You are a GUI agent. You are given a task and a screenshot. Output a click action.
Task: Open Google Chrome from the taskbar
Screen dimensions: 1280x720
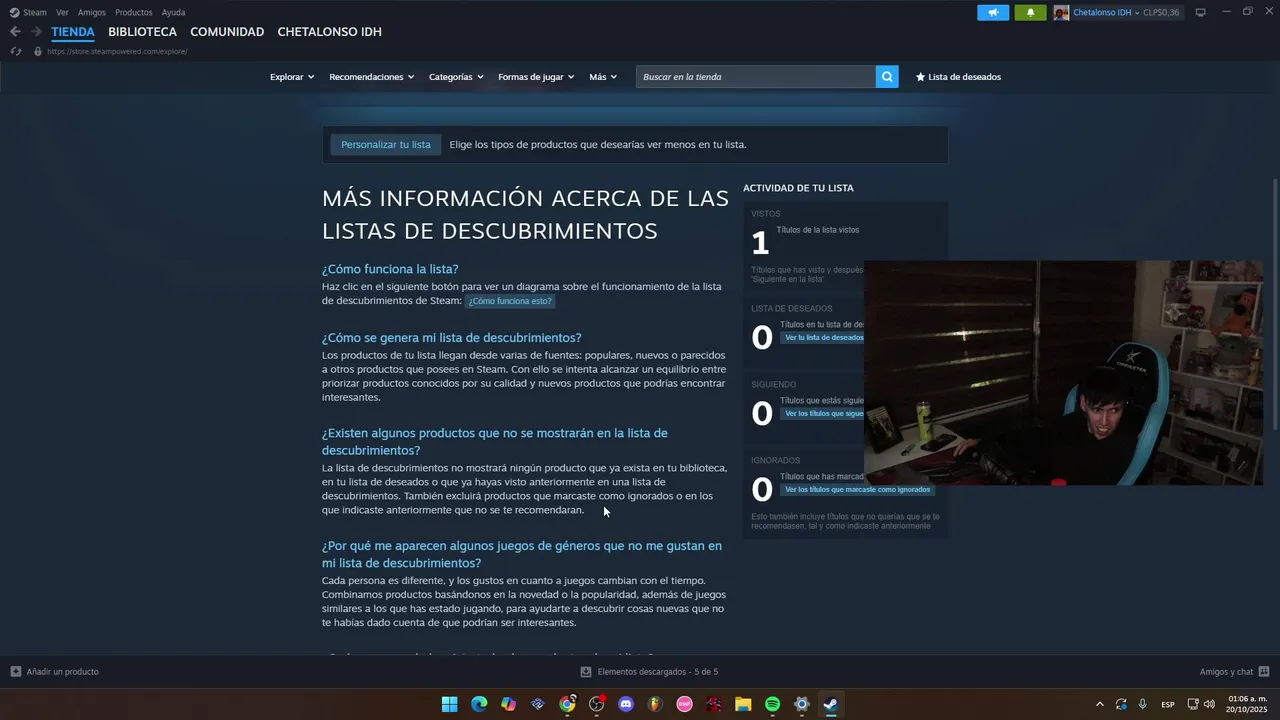pyautogui.click(x=567, y=704)
